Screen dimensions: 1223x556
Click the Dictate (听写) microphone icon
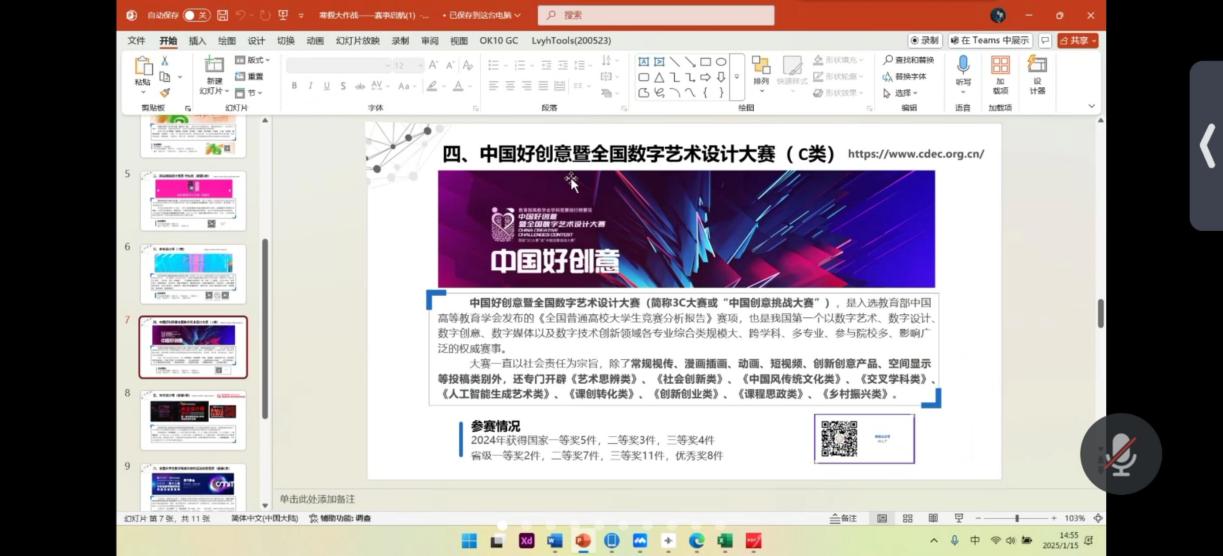[962, 68]
